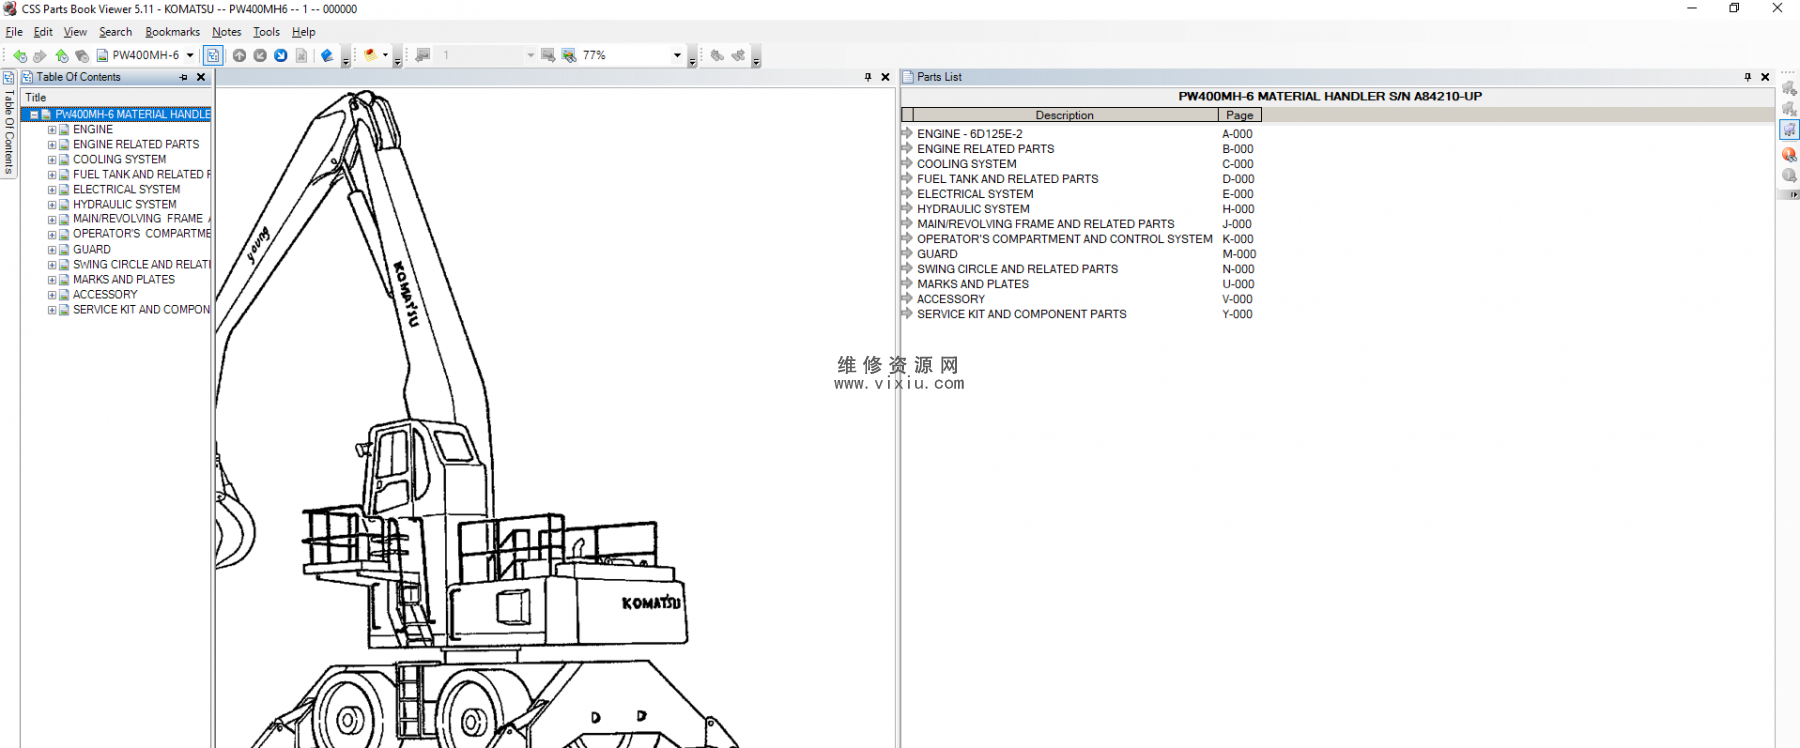Open the Bookmarks menu
This screenshot has width=1800, height=748.
172,32
